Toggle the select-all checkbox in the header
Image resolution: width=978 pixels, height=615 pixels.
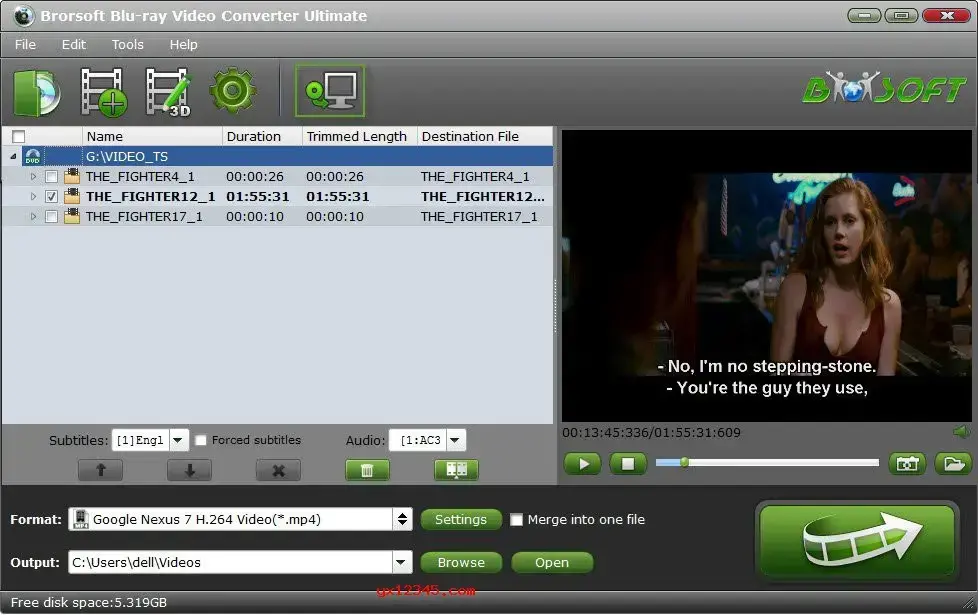tap(19, 137)
